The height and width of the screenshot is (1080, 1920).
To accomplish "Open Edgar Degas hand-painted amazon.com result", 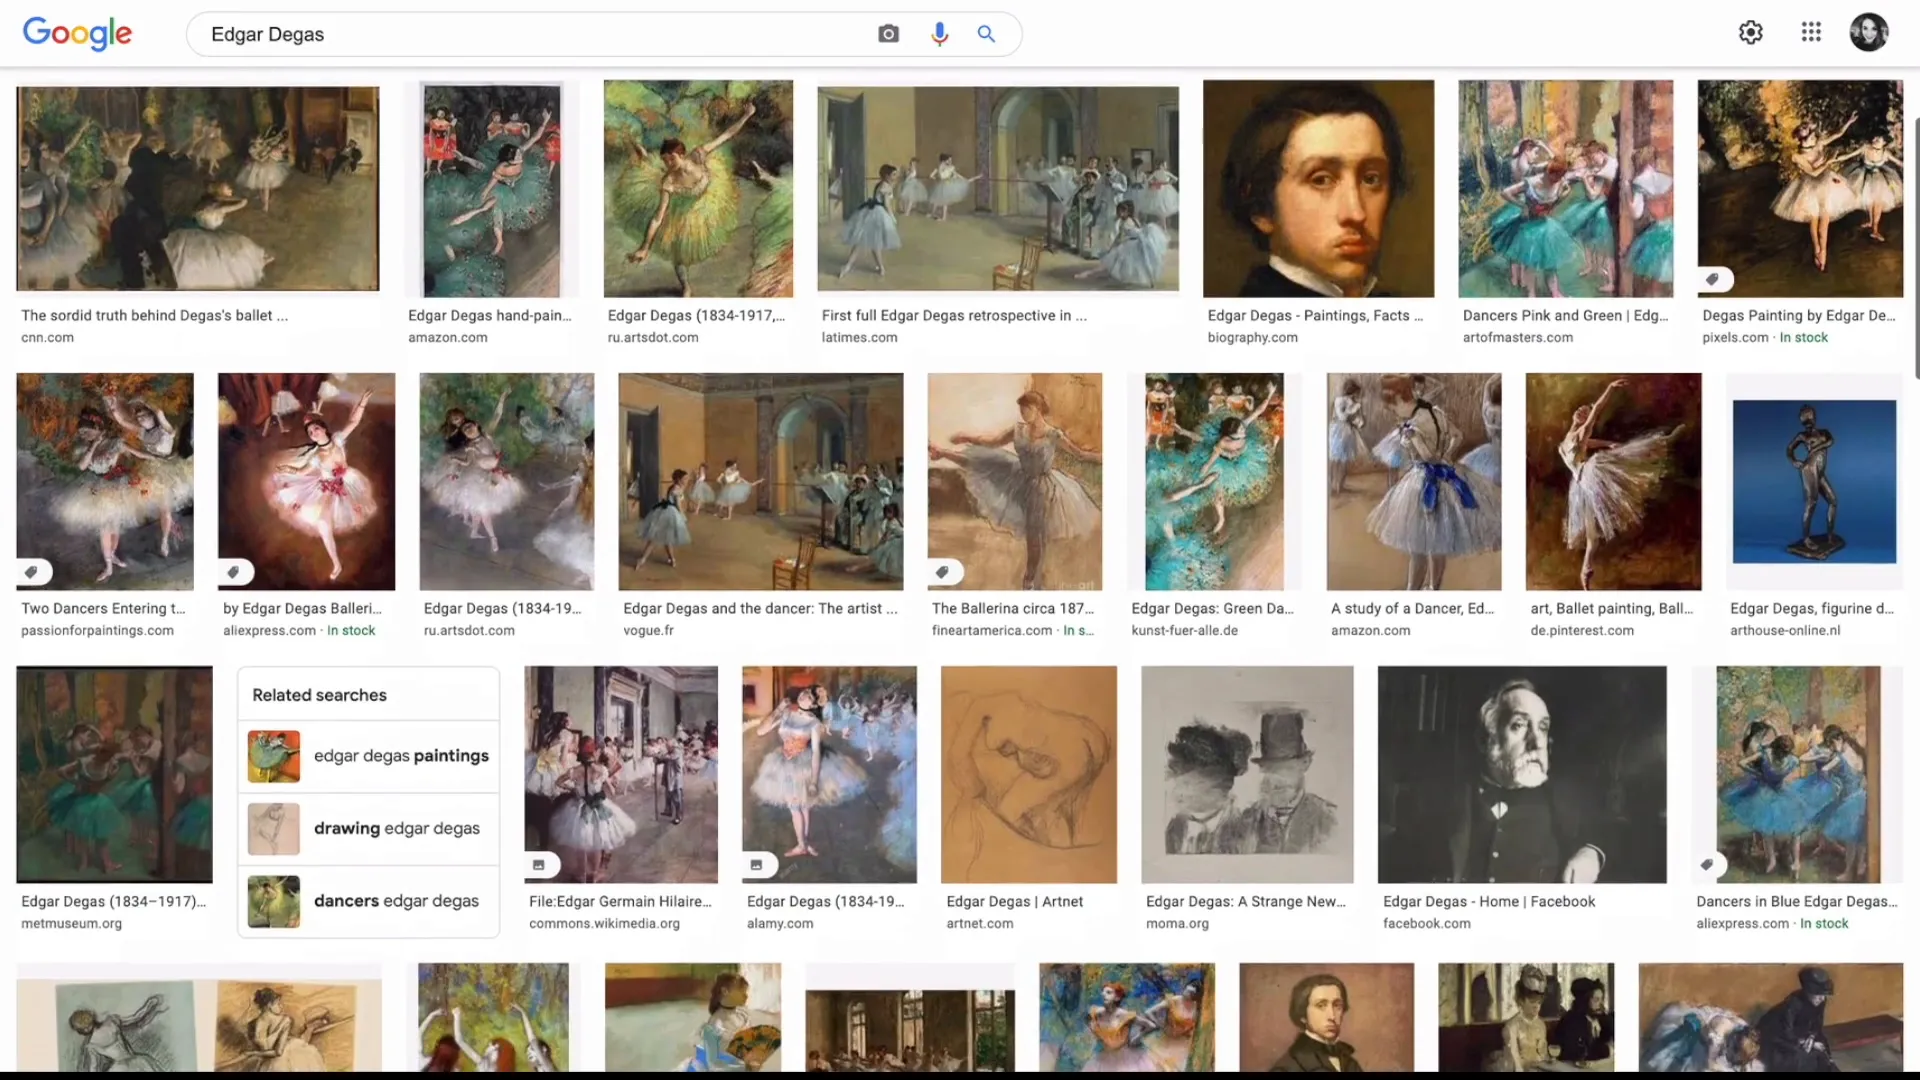I will (490, 315).
